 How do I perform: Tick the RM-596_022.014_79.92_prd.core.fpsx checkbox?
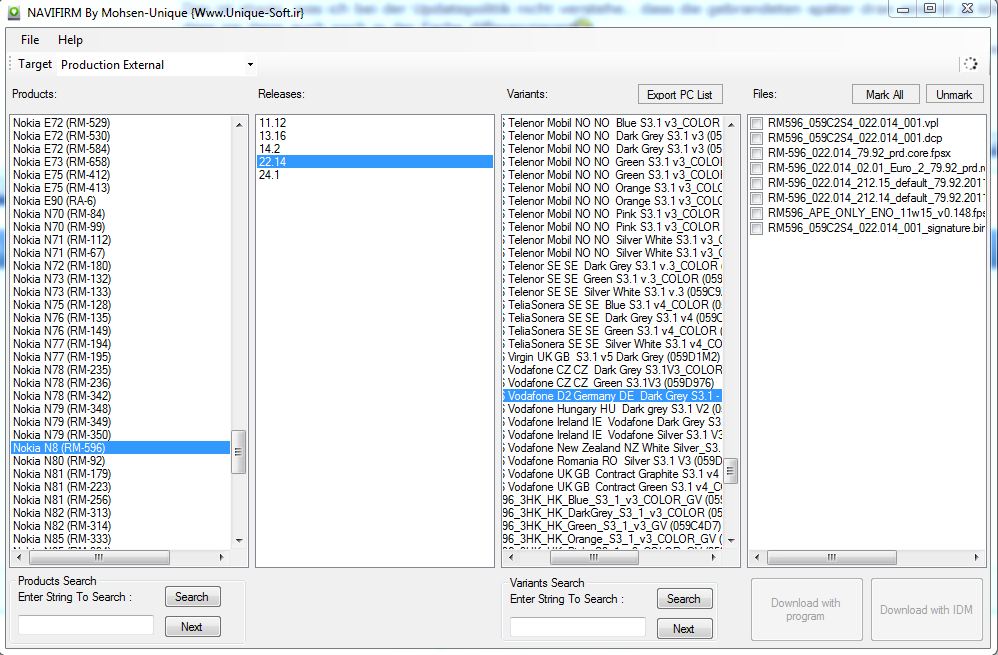point(757,153)
